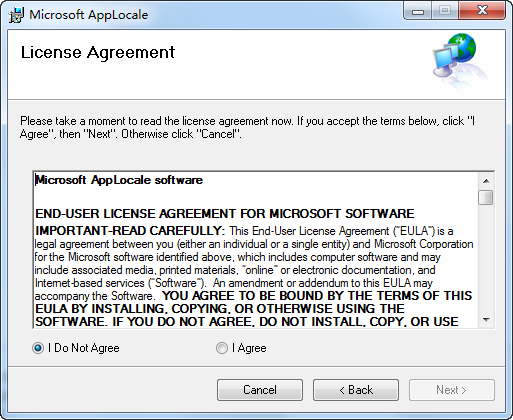This screenshot has width=513, height=420.
Task: Click the globe and computers setup icon
Action: click(x=459, y=59)
